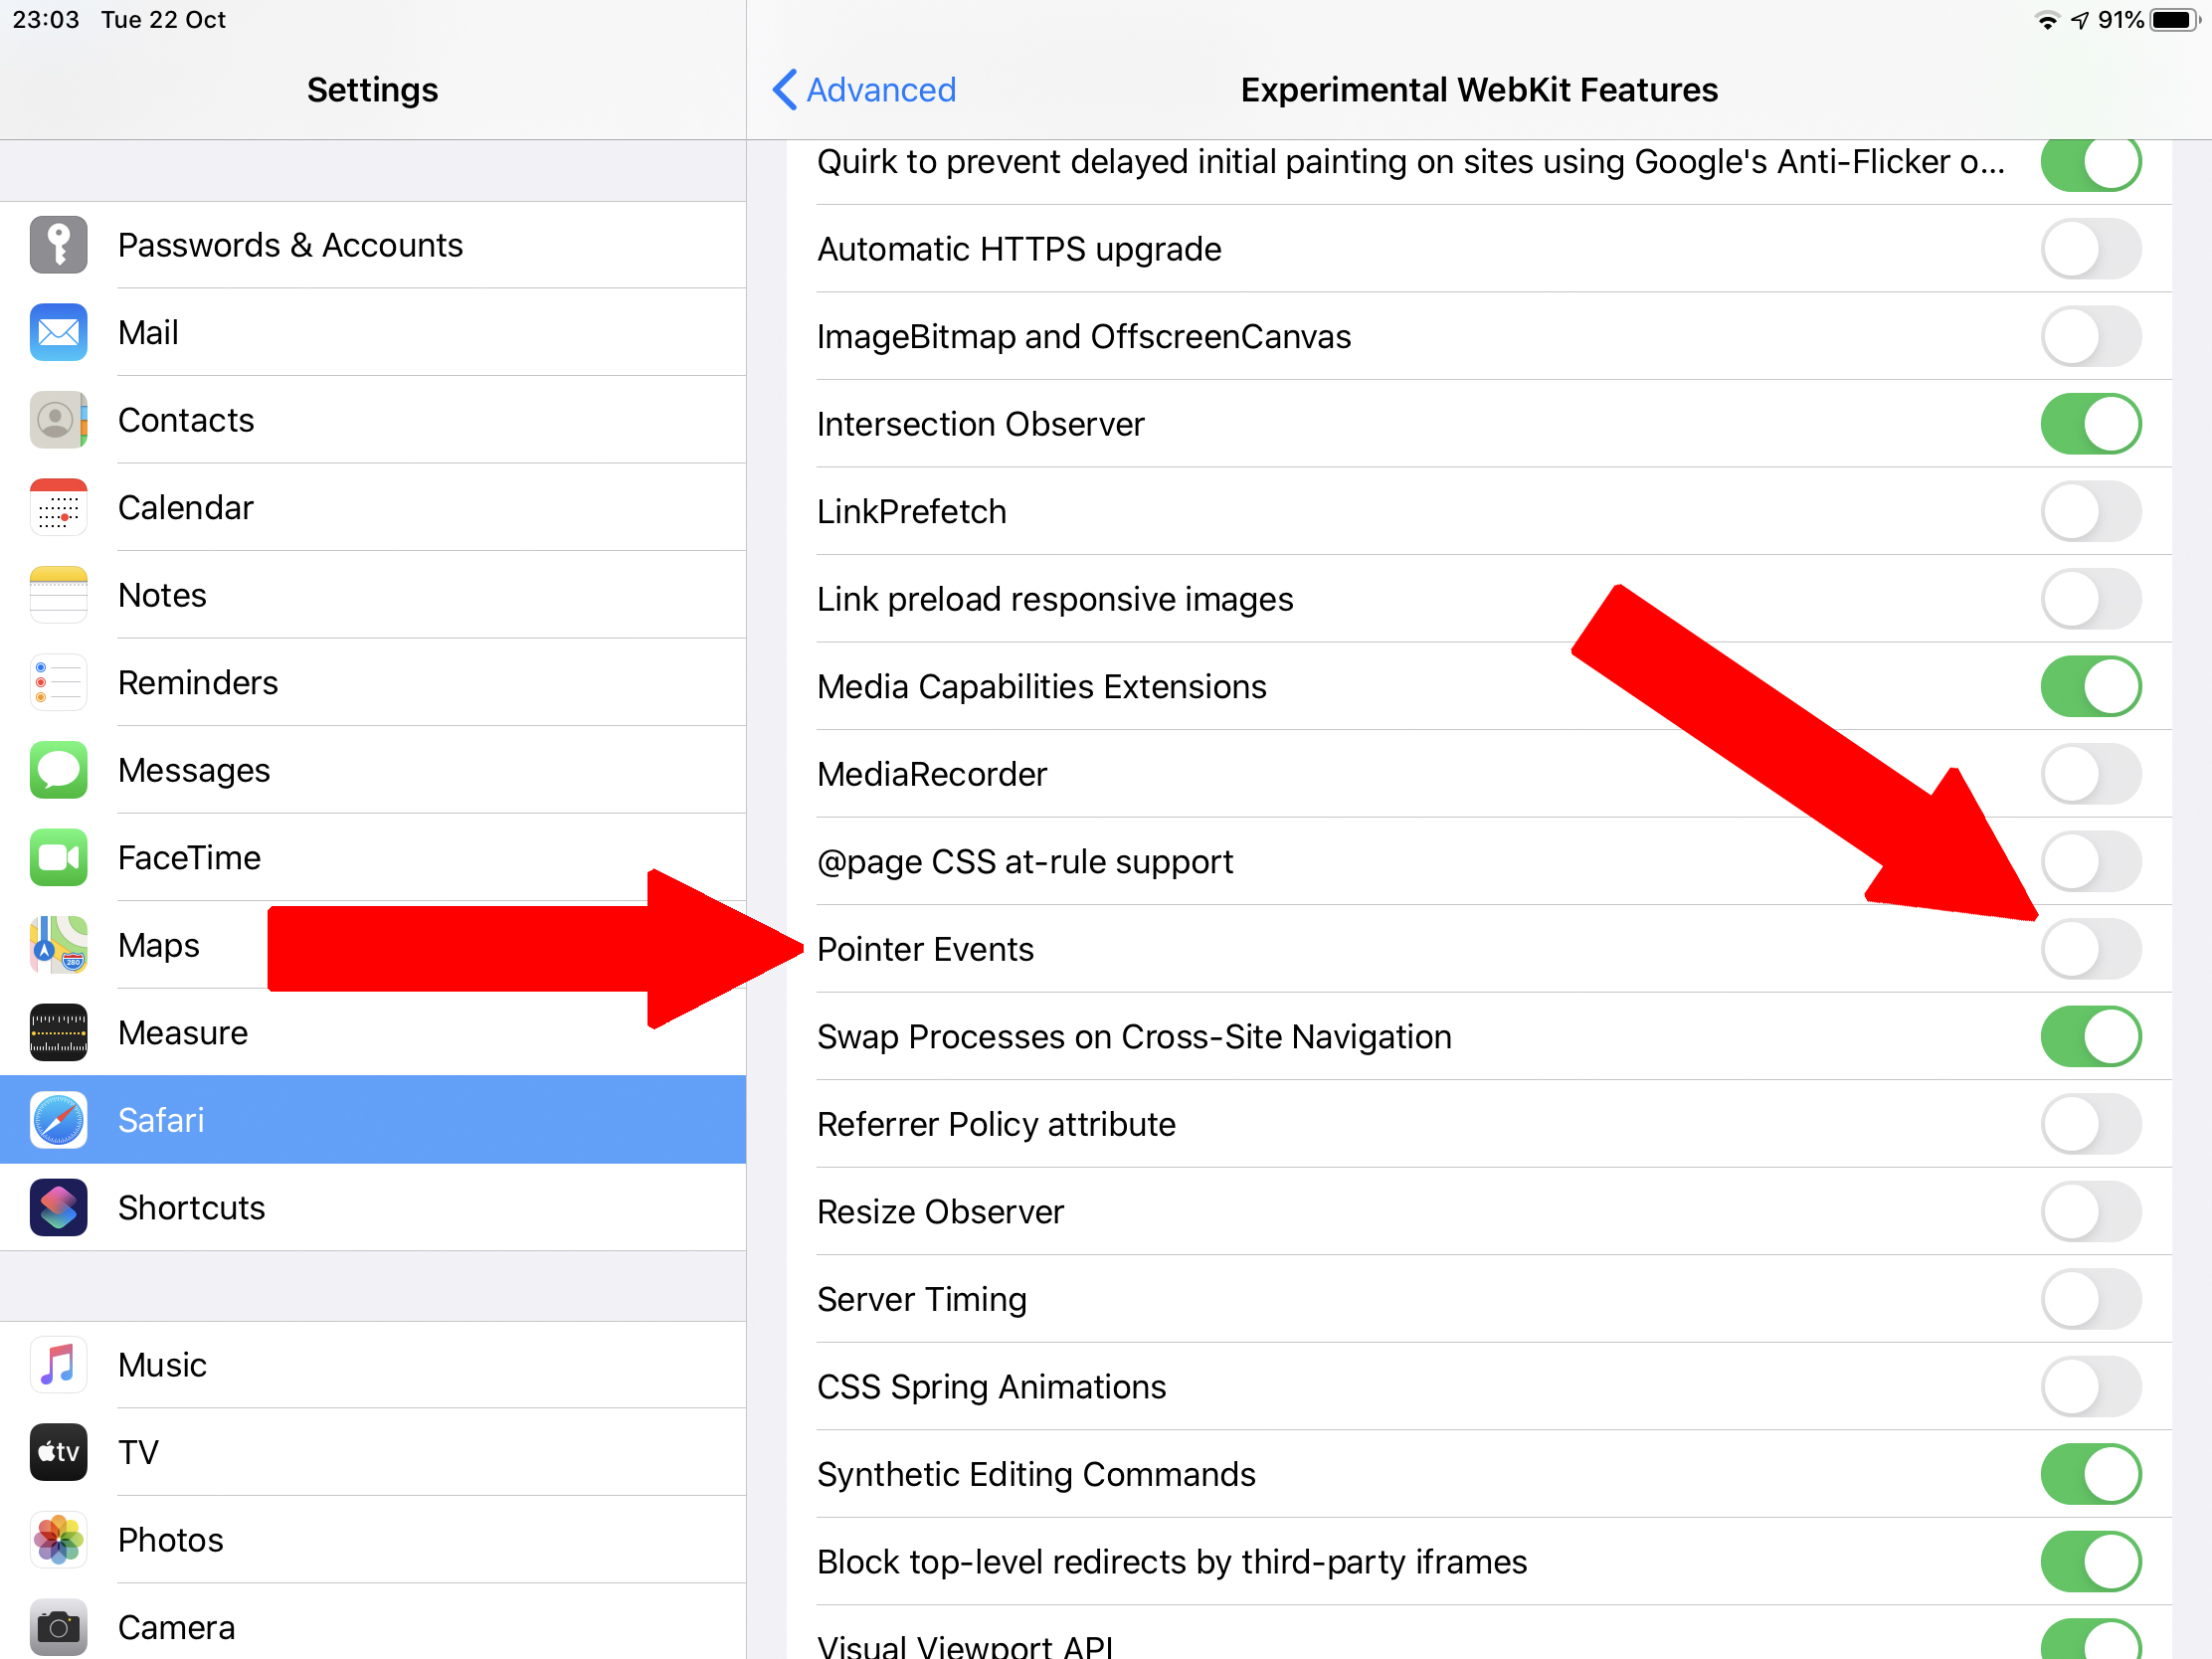Viewport: 2212px width, 1659px height.
Task: Enable the MediaRecorder switch
Action: coord(2090,774)
